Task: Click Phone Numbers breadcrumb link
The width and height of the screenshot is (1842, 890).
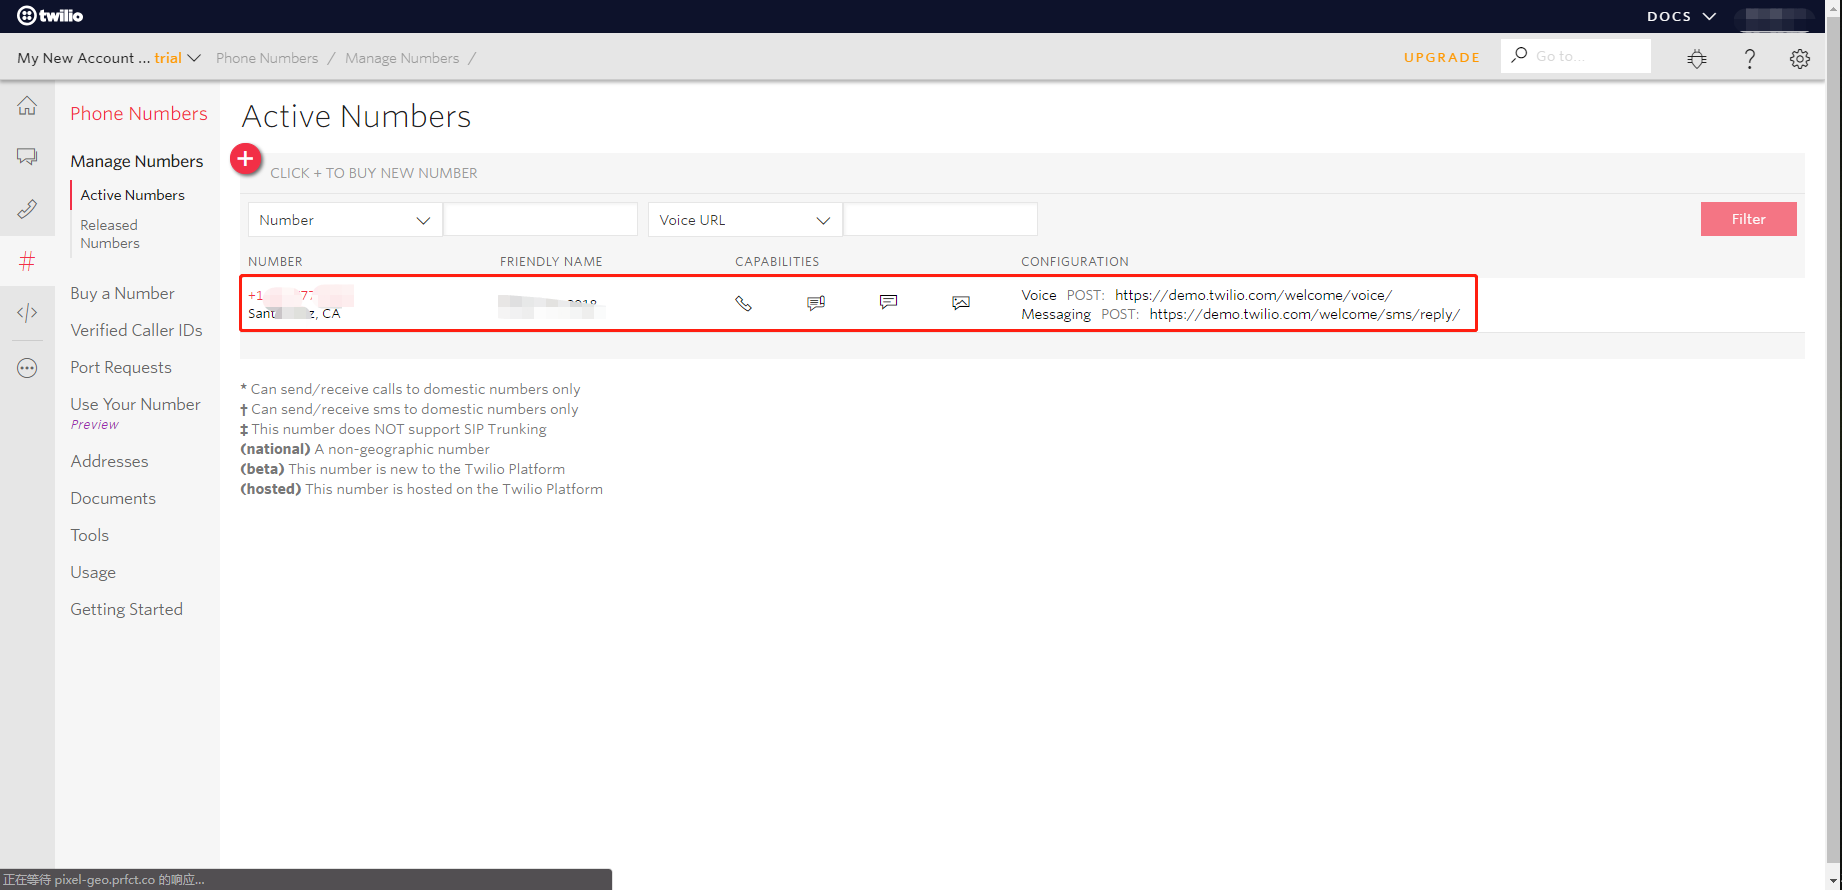Action: (267, 58)
